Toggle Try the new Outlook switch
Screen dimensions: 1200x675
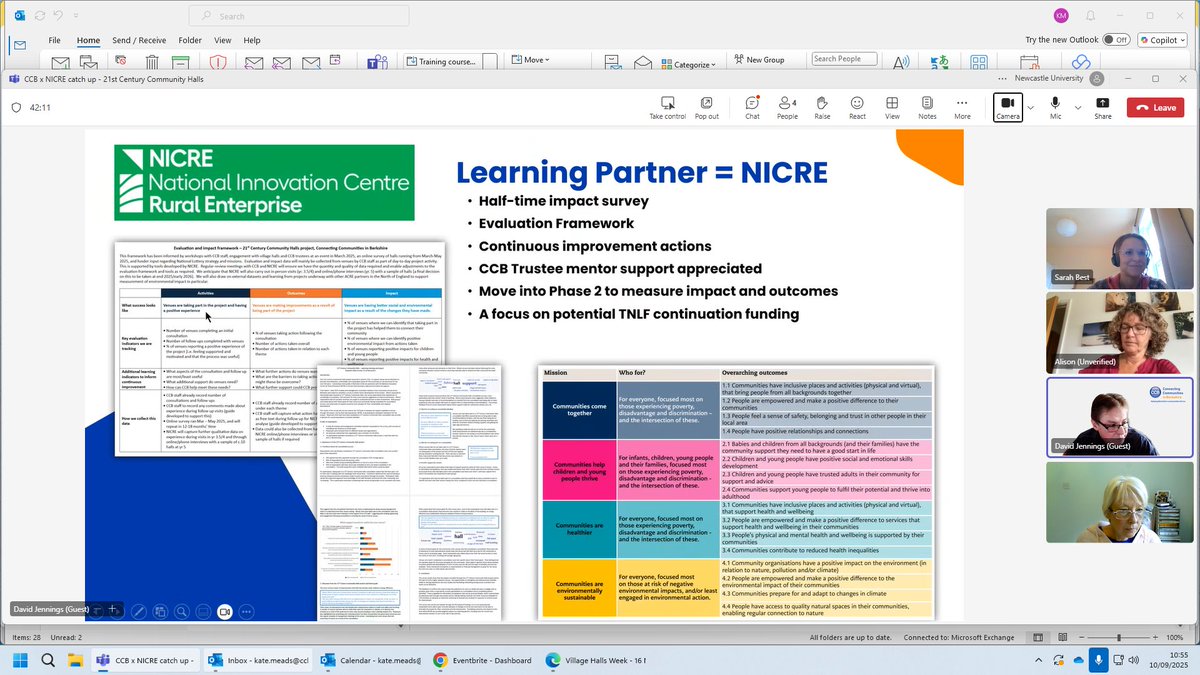point(1116,40)
